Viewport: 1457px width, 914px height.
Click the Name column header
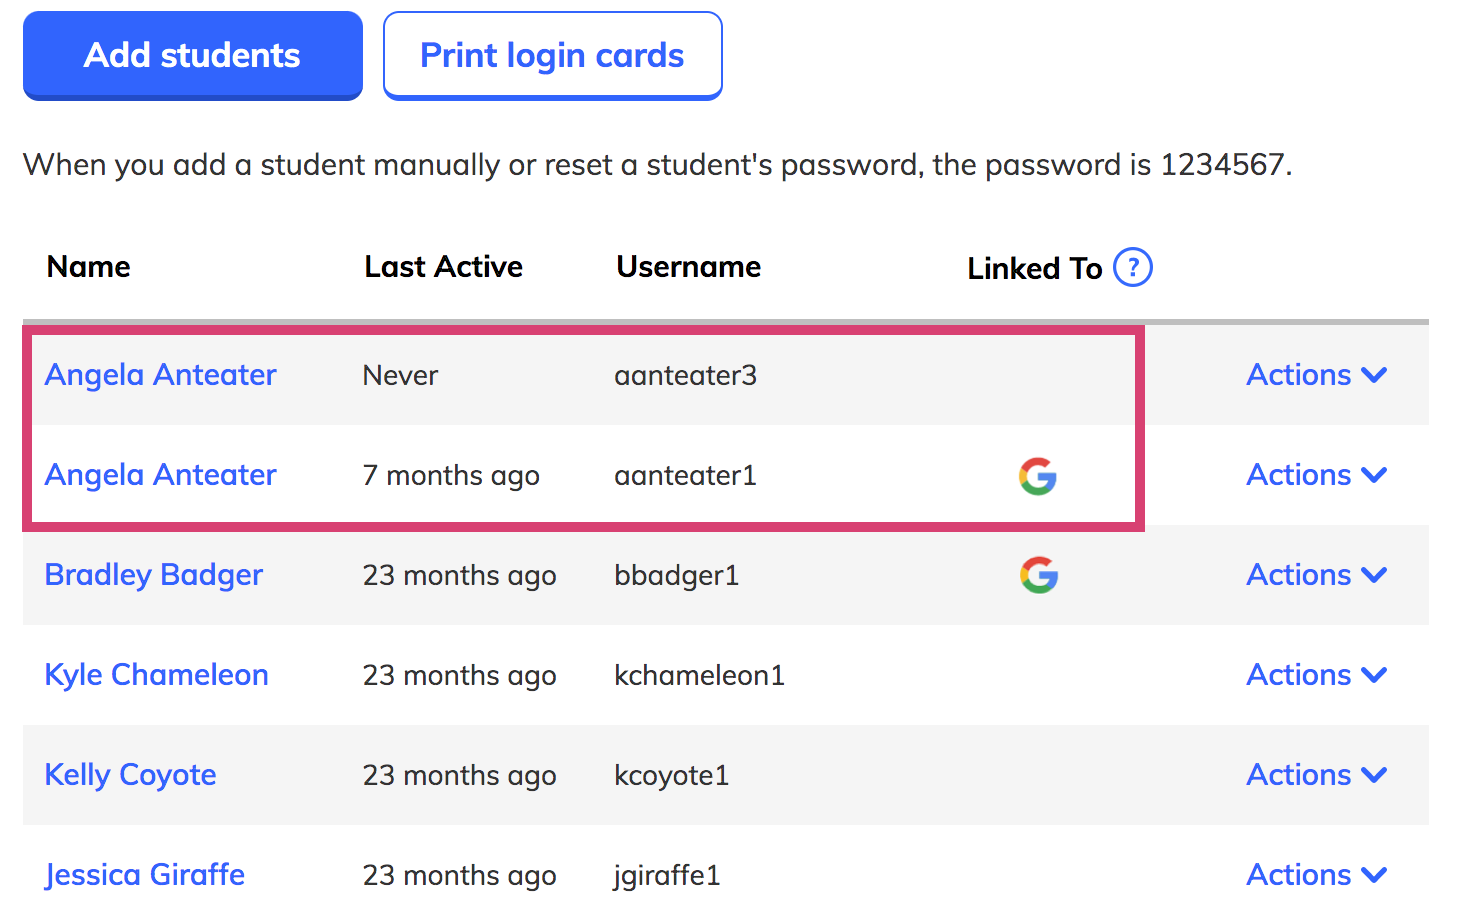(89, 267)
